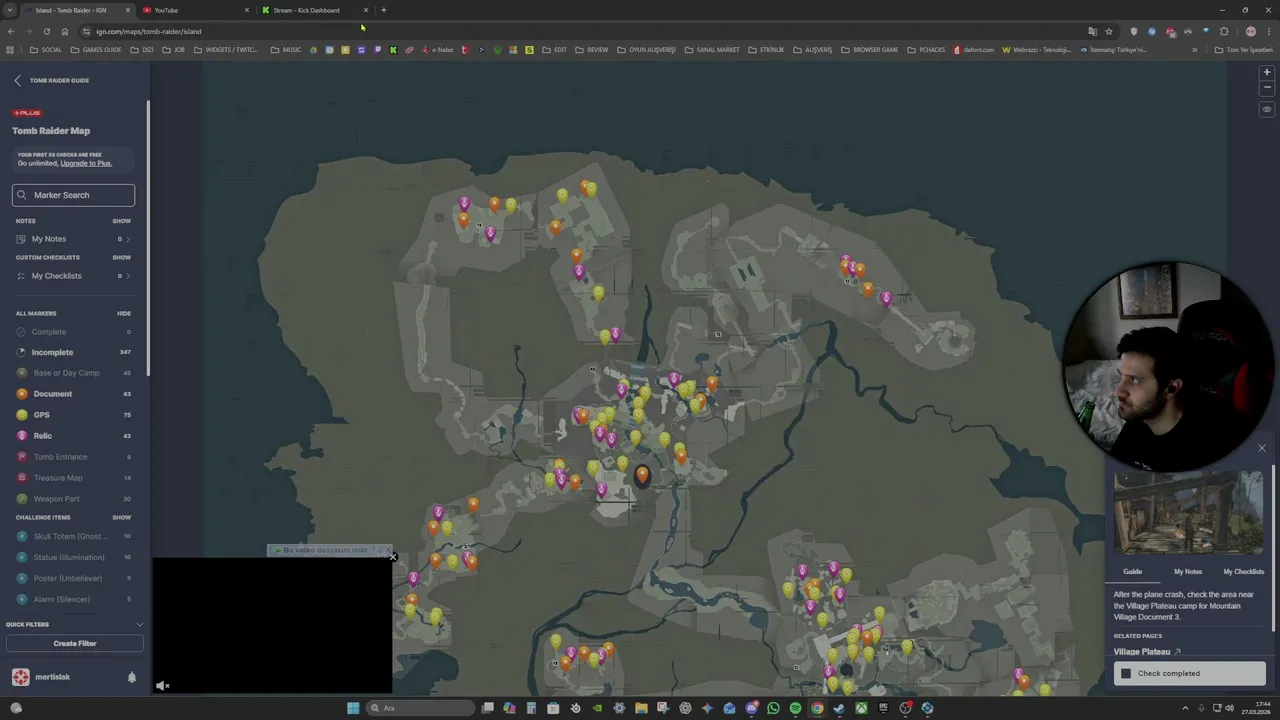Open the SANAL MARKET bookmark folder
The image size is (1280, 720).
[x=712, y=49]
